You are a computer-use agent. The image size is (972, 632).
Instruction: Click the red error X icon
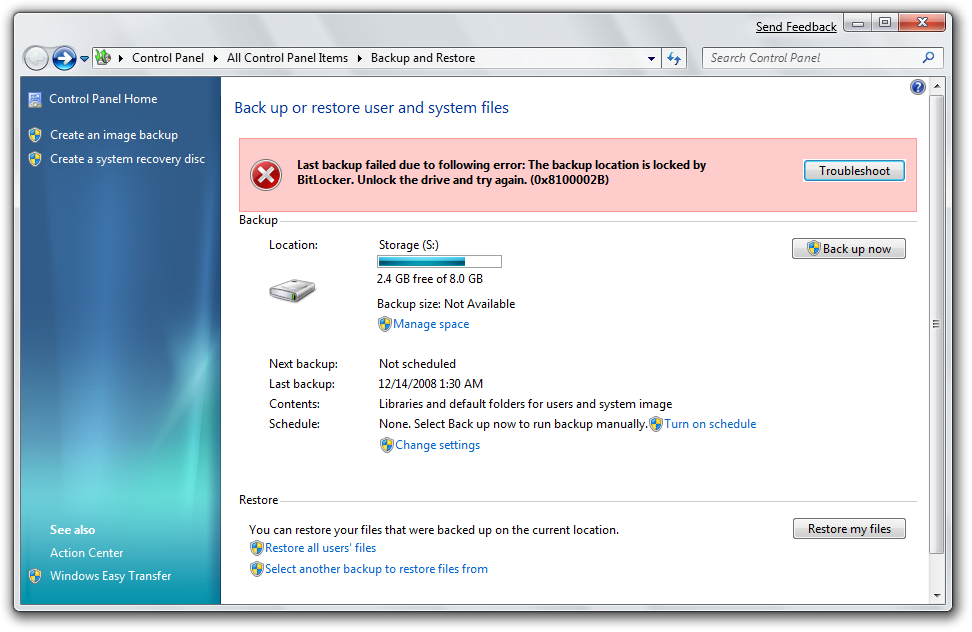[266, 175]
